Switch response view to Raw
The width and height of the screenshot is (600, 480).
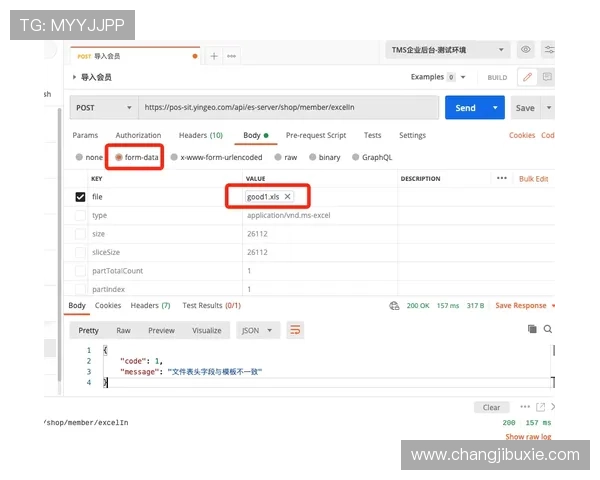123,330
